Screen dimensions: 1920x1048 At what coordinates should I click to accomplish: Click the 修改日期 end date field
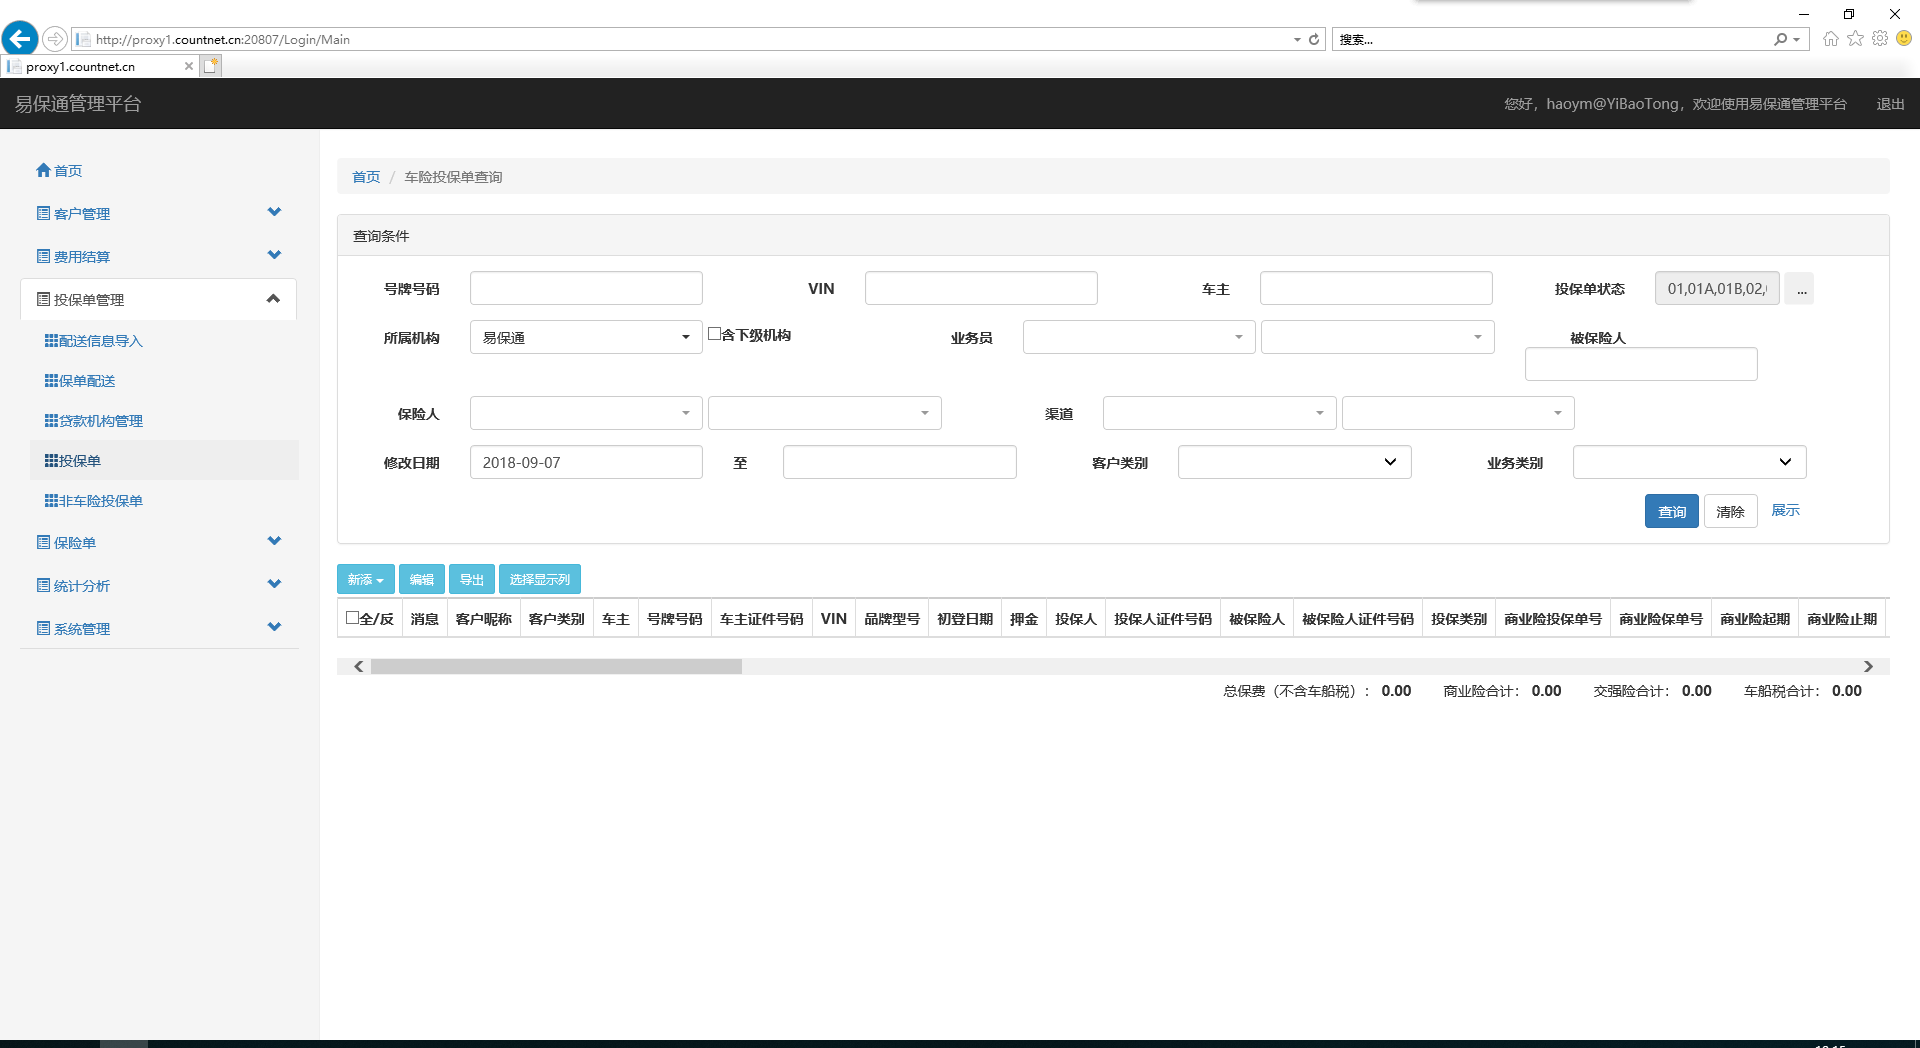click(x=900, y=462)
